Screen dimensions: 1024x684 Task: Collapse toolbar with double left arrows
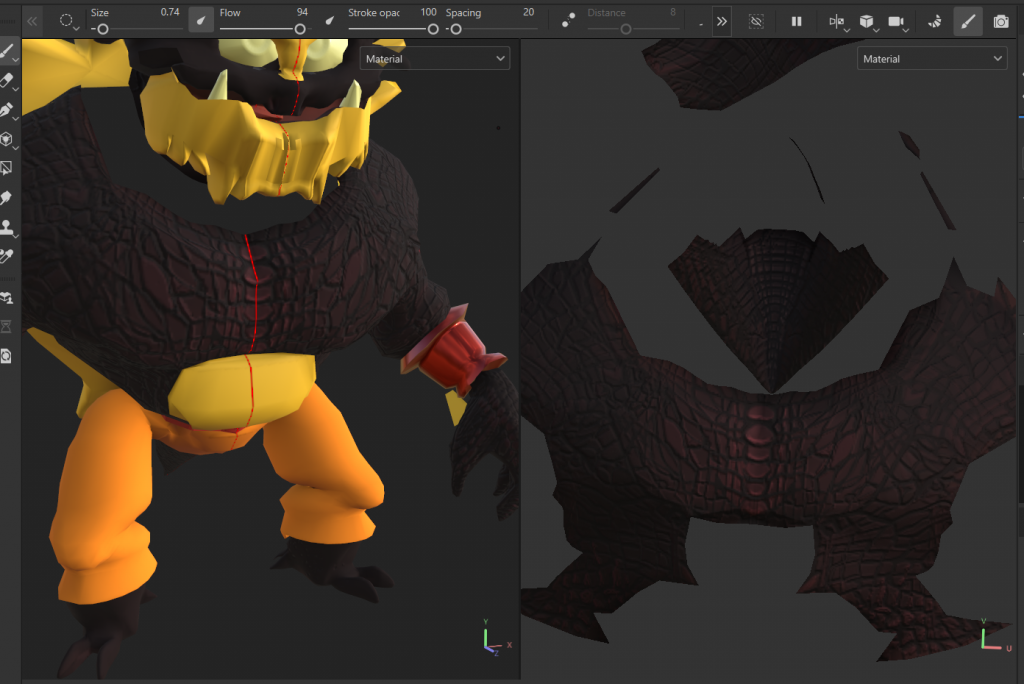pyautogui.click(x=32, y=22)
